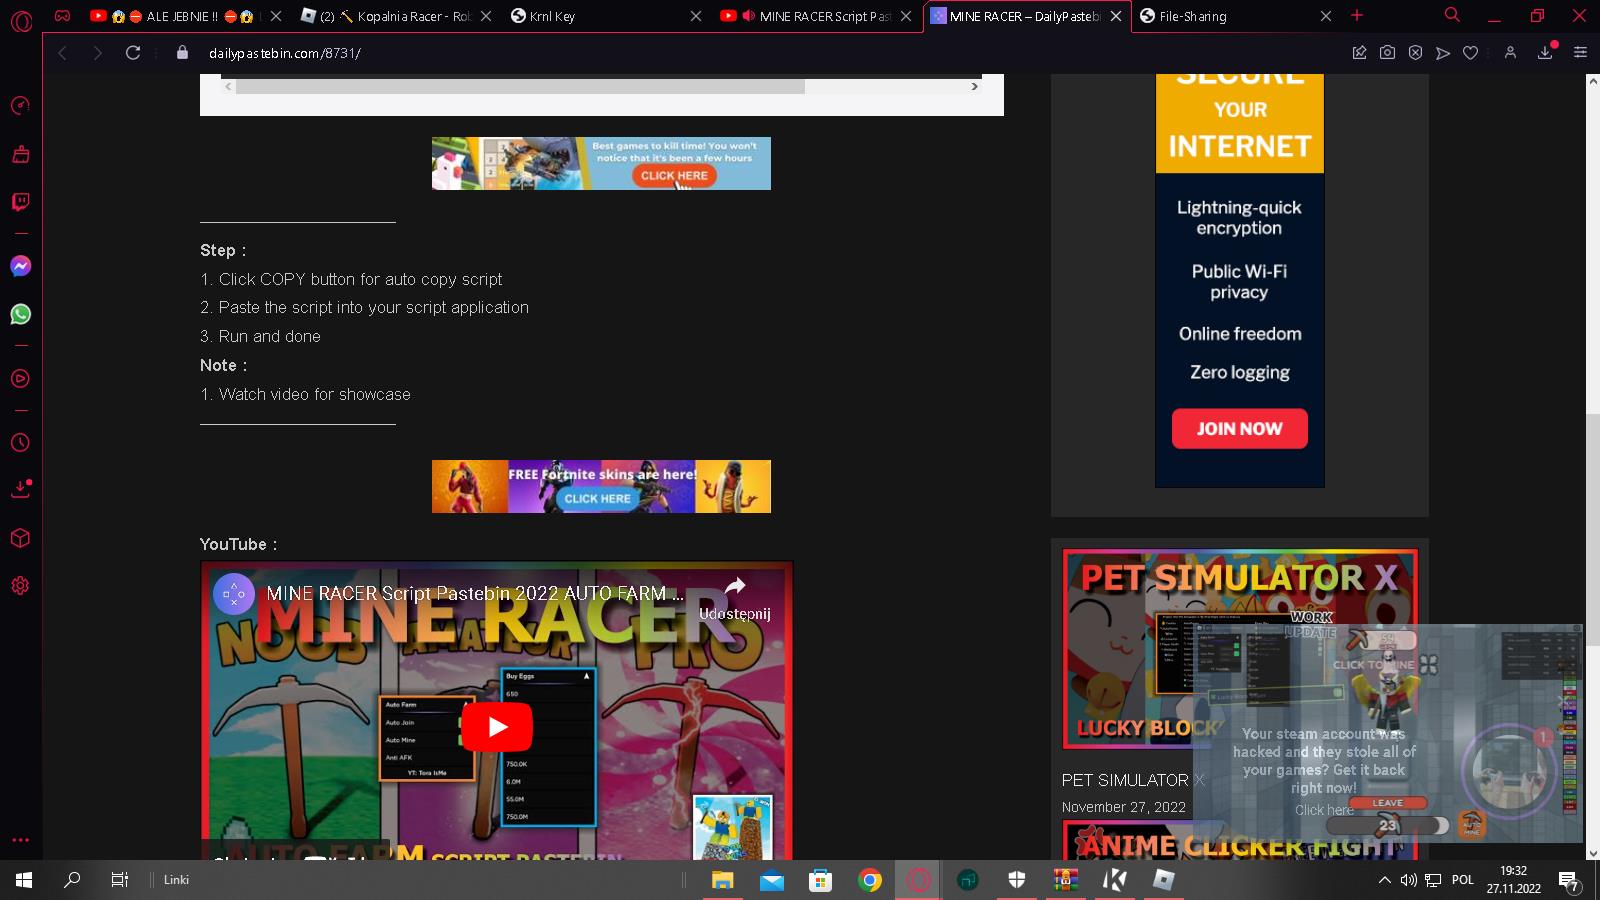The height and width of the screenshot is (900, 1600).
Task: Reload the current page
Action: point(133,53)
